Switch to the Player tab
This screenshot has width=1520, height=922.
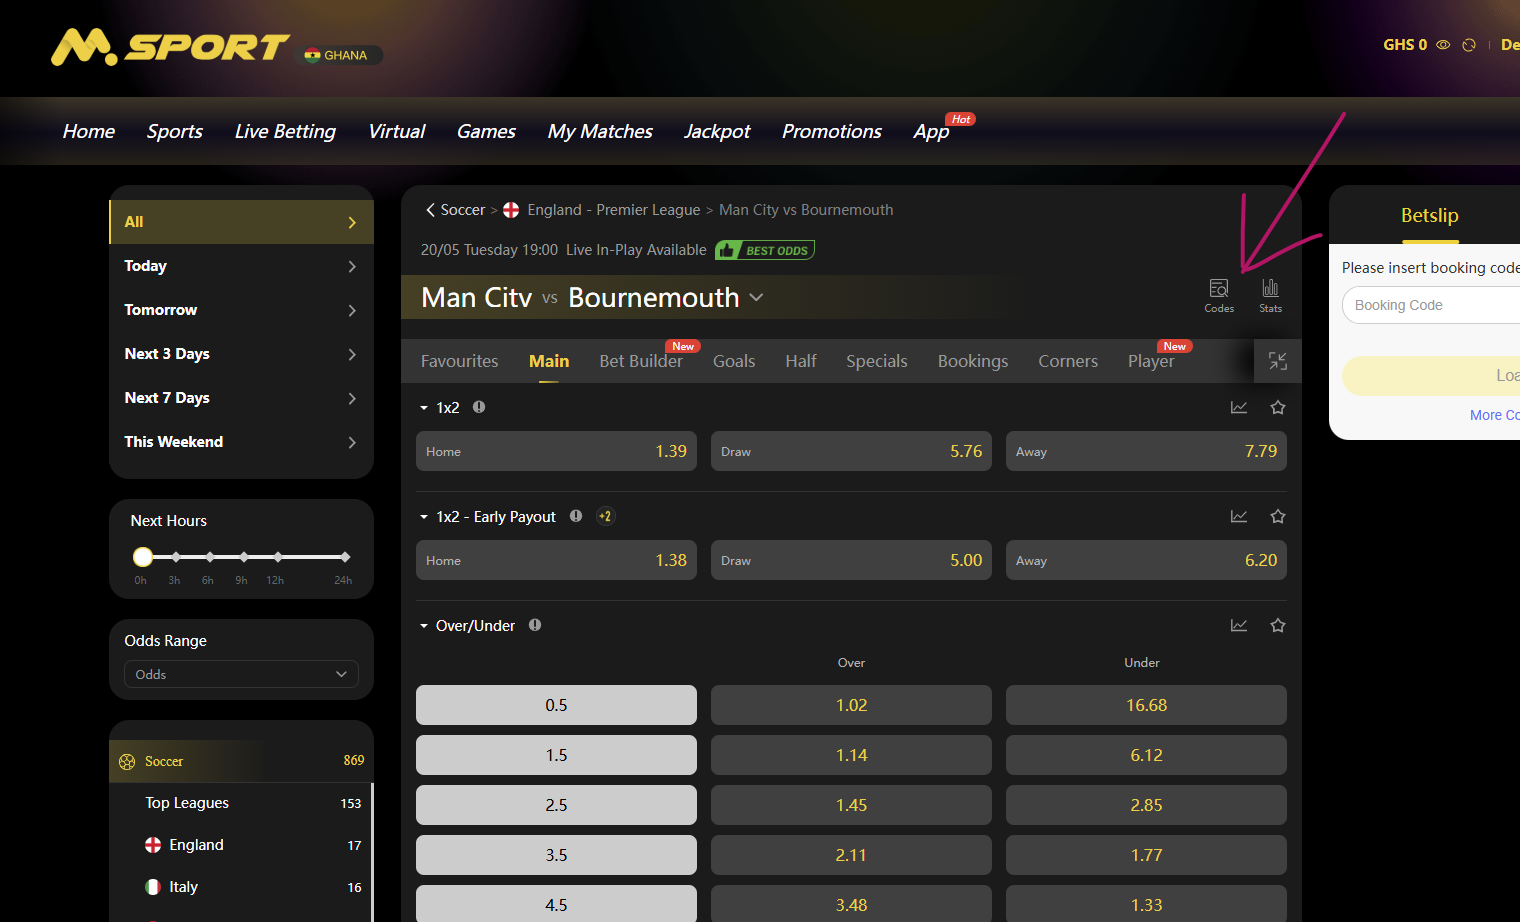(1151, 361)
